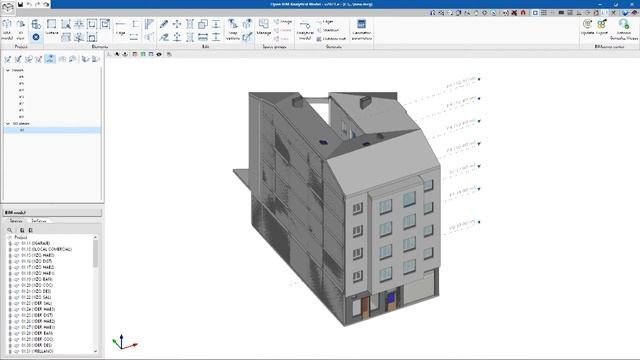Screen dimensions: 640x360
Task: Click the black arrow select icon in viewport toolbar
Action: click(x=117, y=54)
